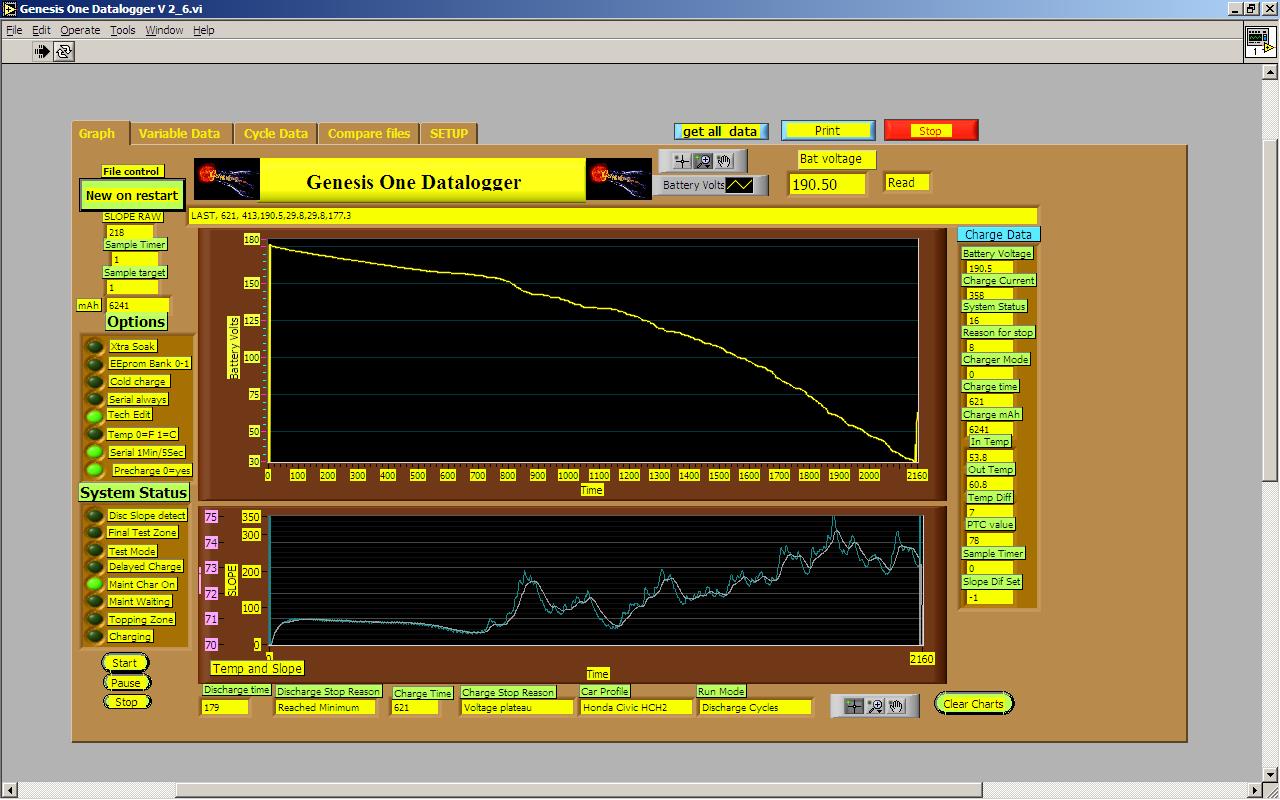Select the lower chart pan hand tool
Screen dimensions: 1280x800
(897, 706)
